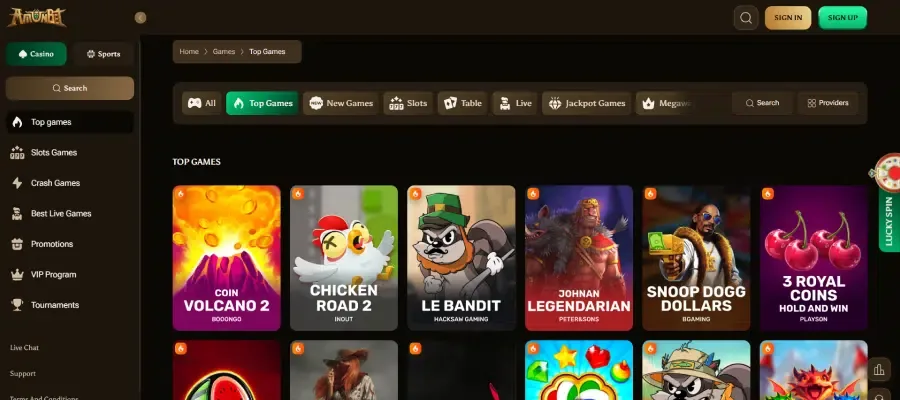Select the Slots filter tab
Screen dimensions: 900x400
(x=408, y=103)
